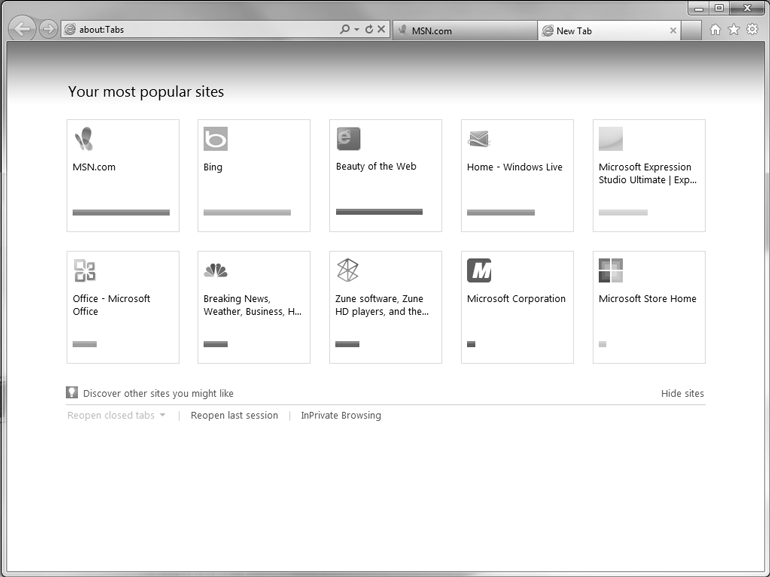
Task: Click Discover other sites you might like
Action: [157, 394]
